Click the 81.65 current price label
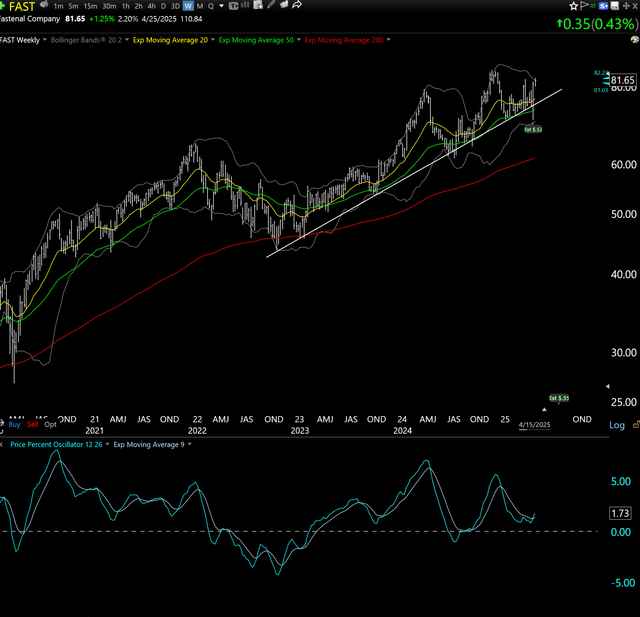The image size is (640, 617). pos(623,80)
